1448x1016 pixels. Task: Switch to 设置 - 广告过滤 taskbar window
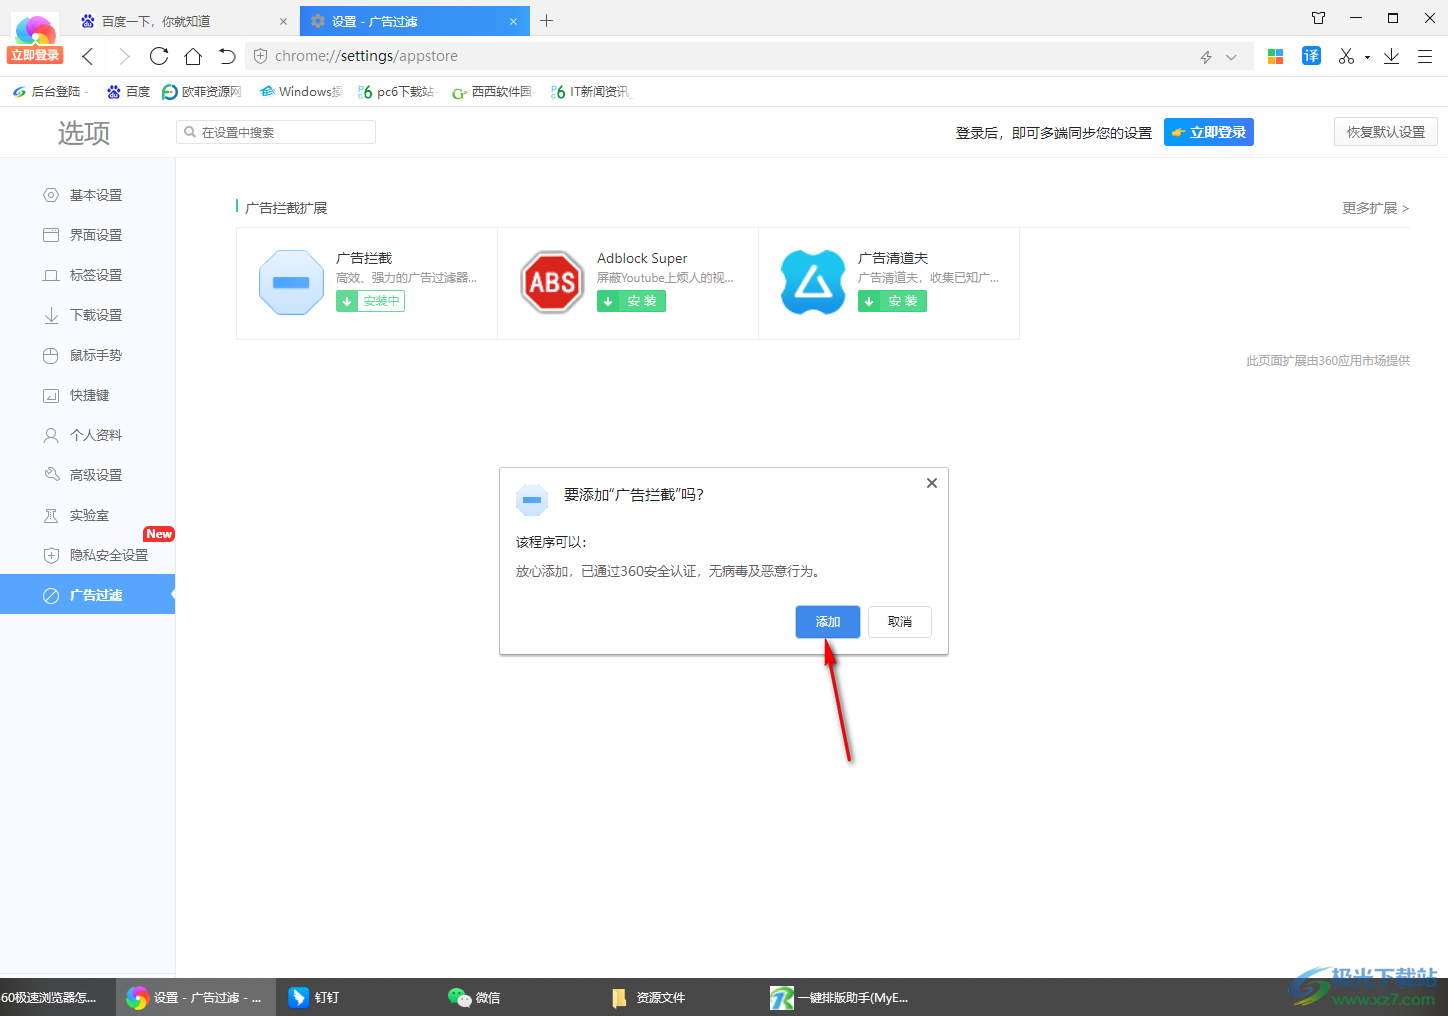(x=195, y=997)
